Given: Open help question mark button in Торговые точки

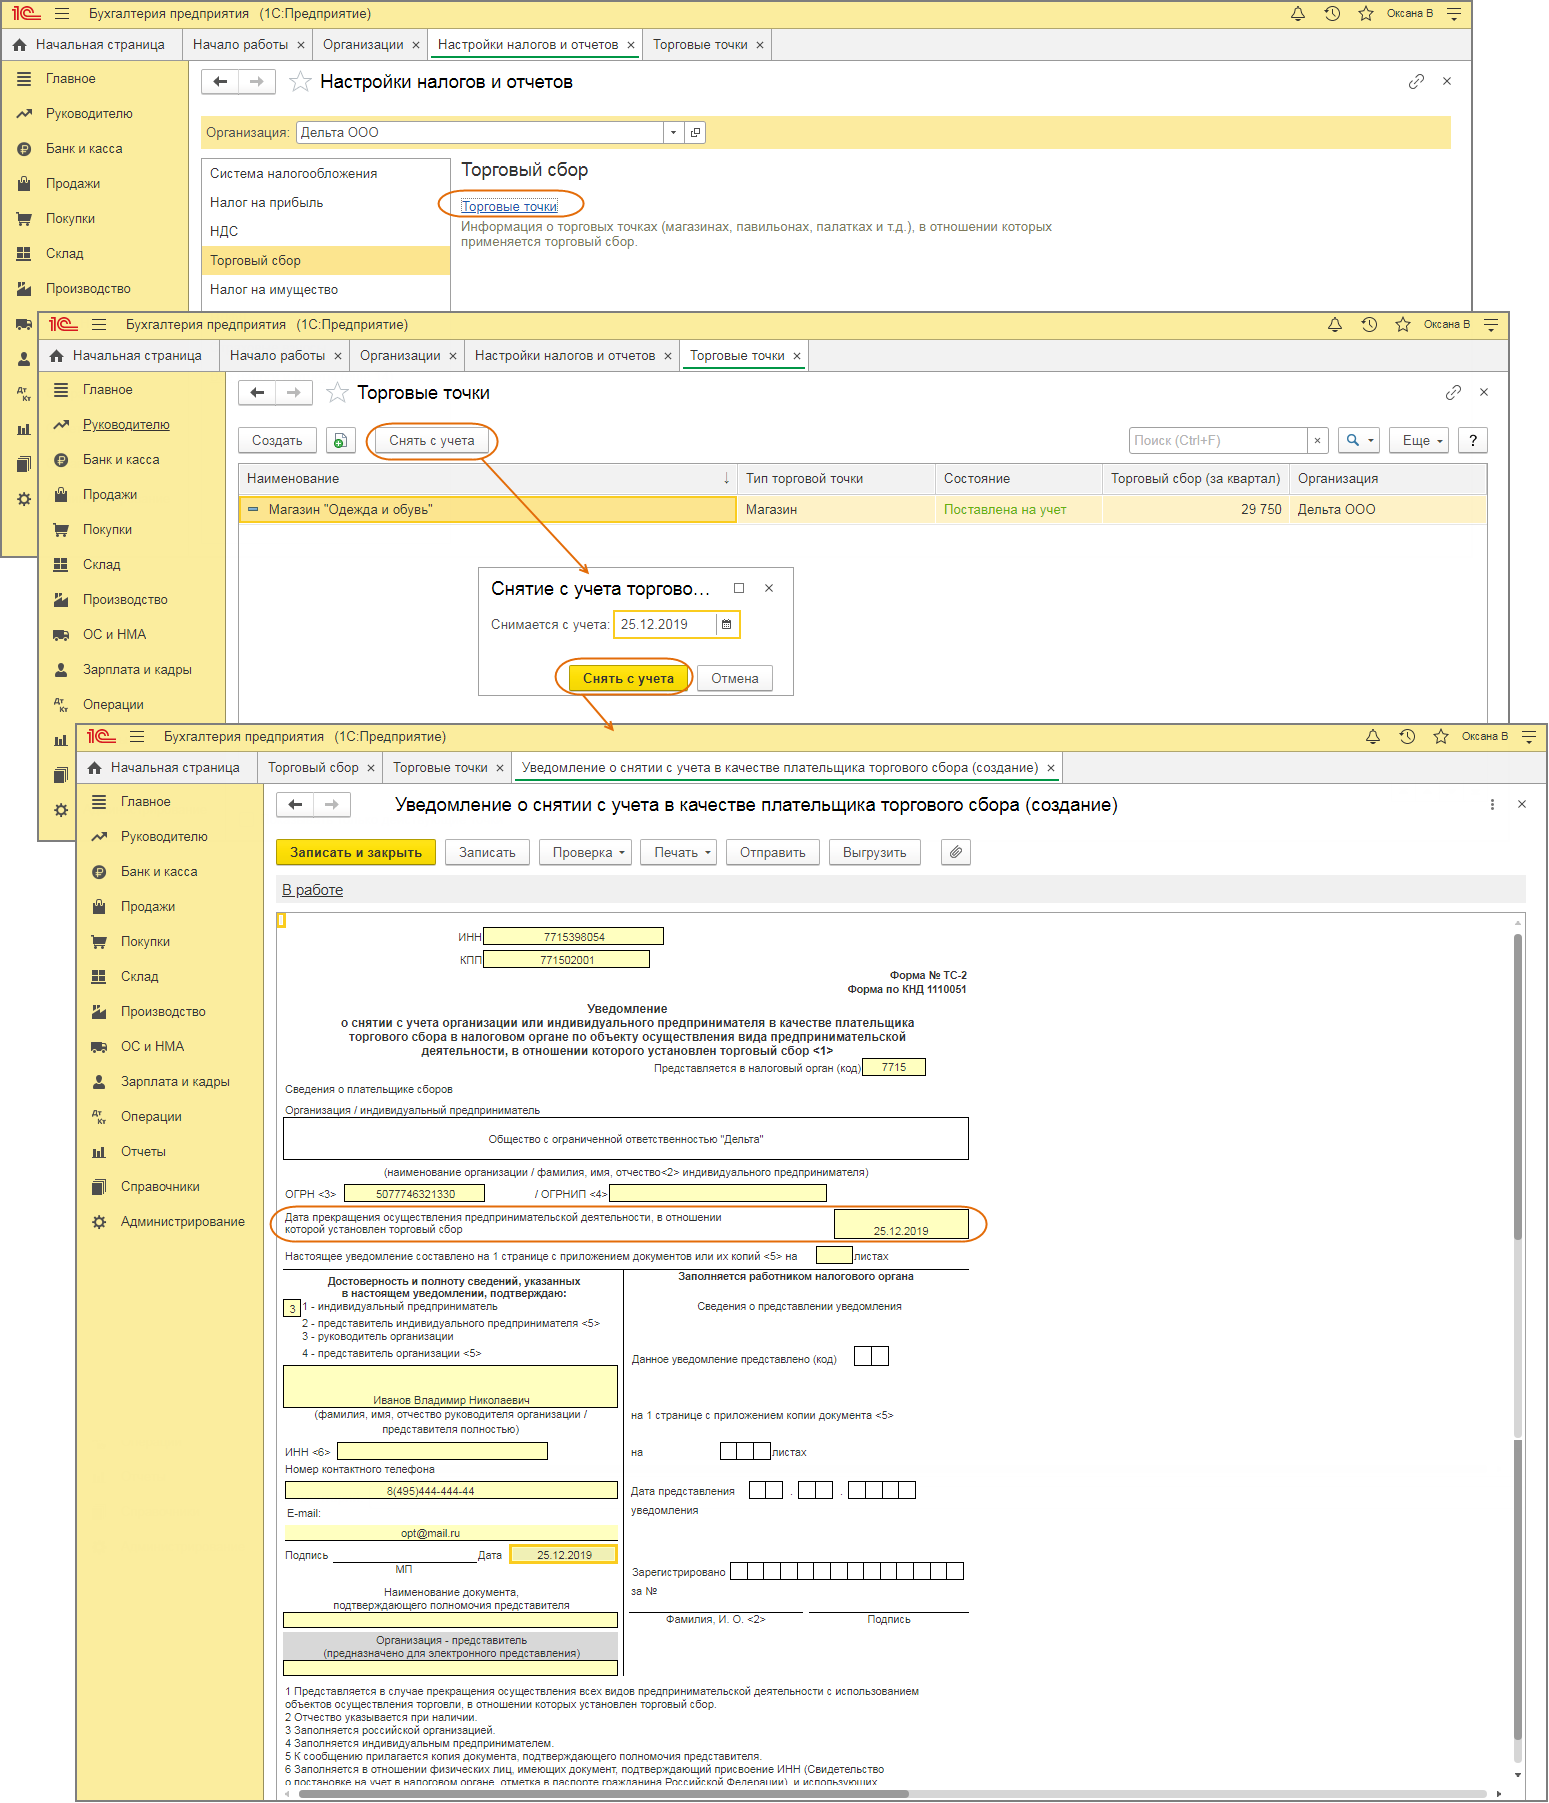Looking at the screenshot, I should point(1472,440).
